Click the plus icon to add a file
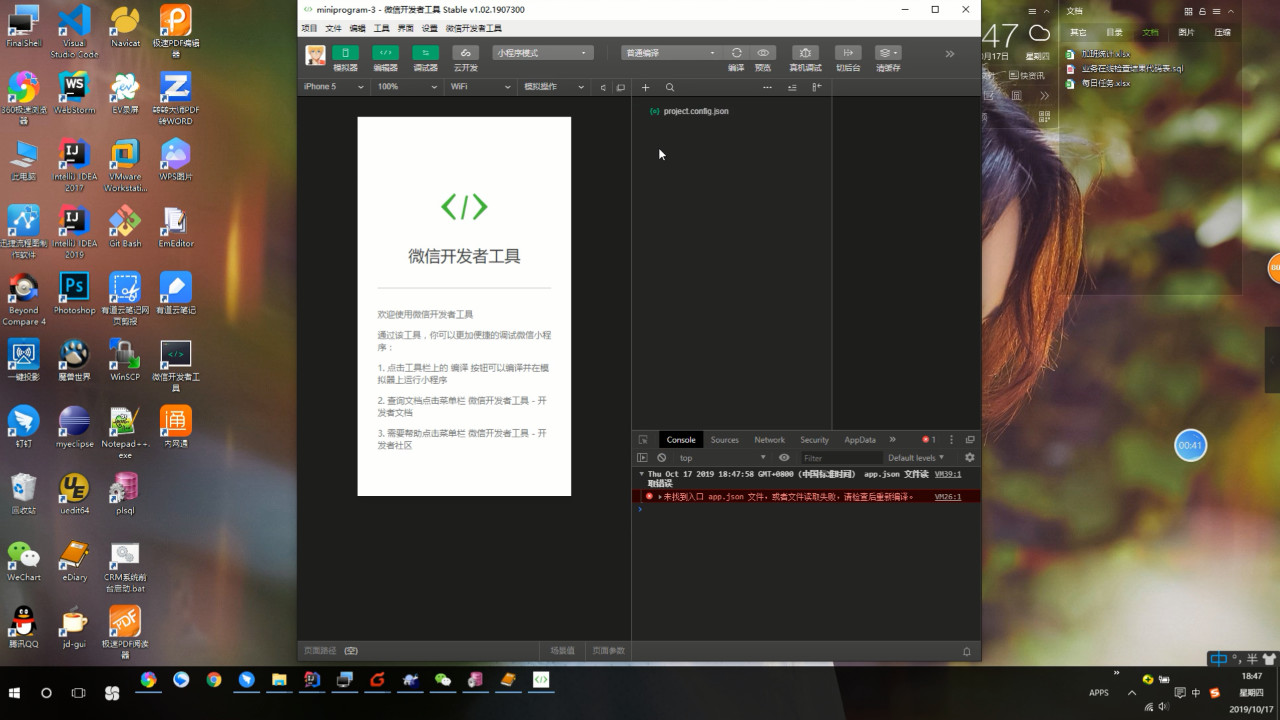Screen dimensions: 1280x720 pyautogui.click(x=645, y=88)
